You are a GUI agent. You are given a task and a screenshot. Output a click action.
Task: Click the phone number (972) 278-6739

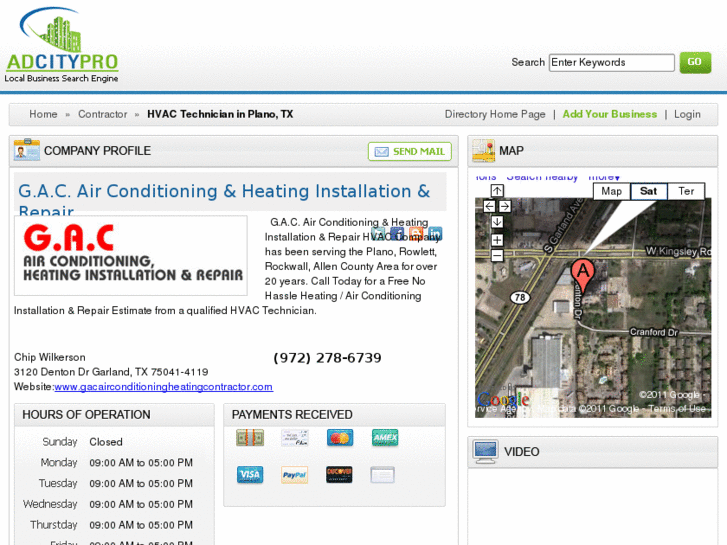[327, 358]
